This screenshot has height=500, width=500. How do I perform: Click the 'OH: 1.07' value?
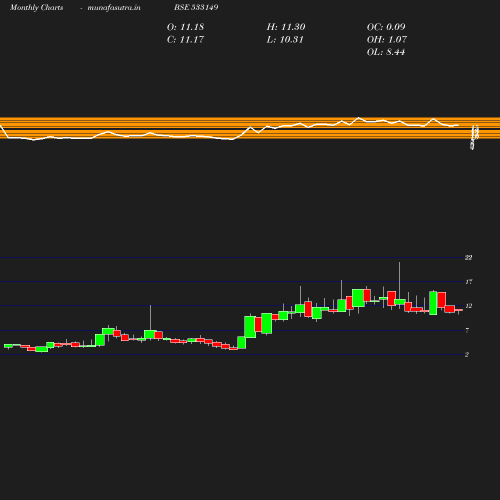pyautogui.click(x=387, y=40)
